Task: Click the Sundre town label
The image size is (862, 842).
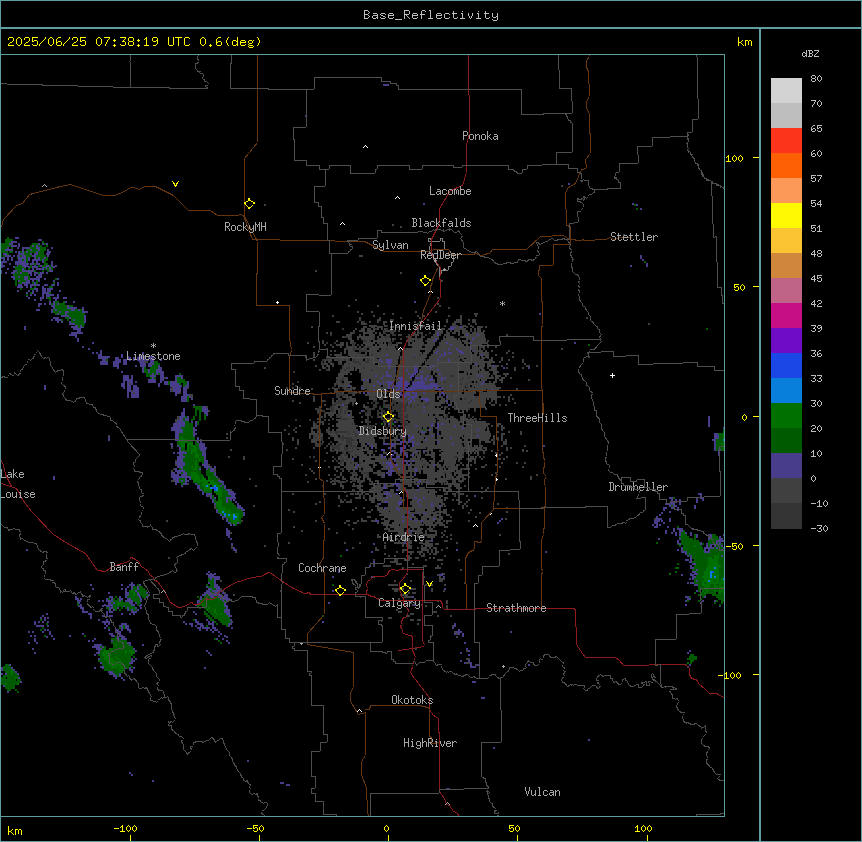Action: tap(292, 391)
